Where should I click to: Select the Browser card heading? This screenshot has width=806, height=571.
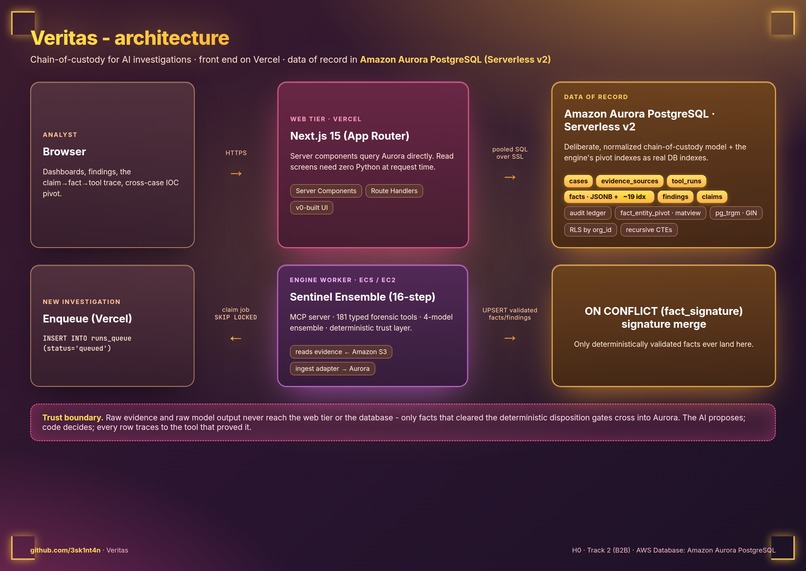click(x=64, y=152)
